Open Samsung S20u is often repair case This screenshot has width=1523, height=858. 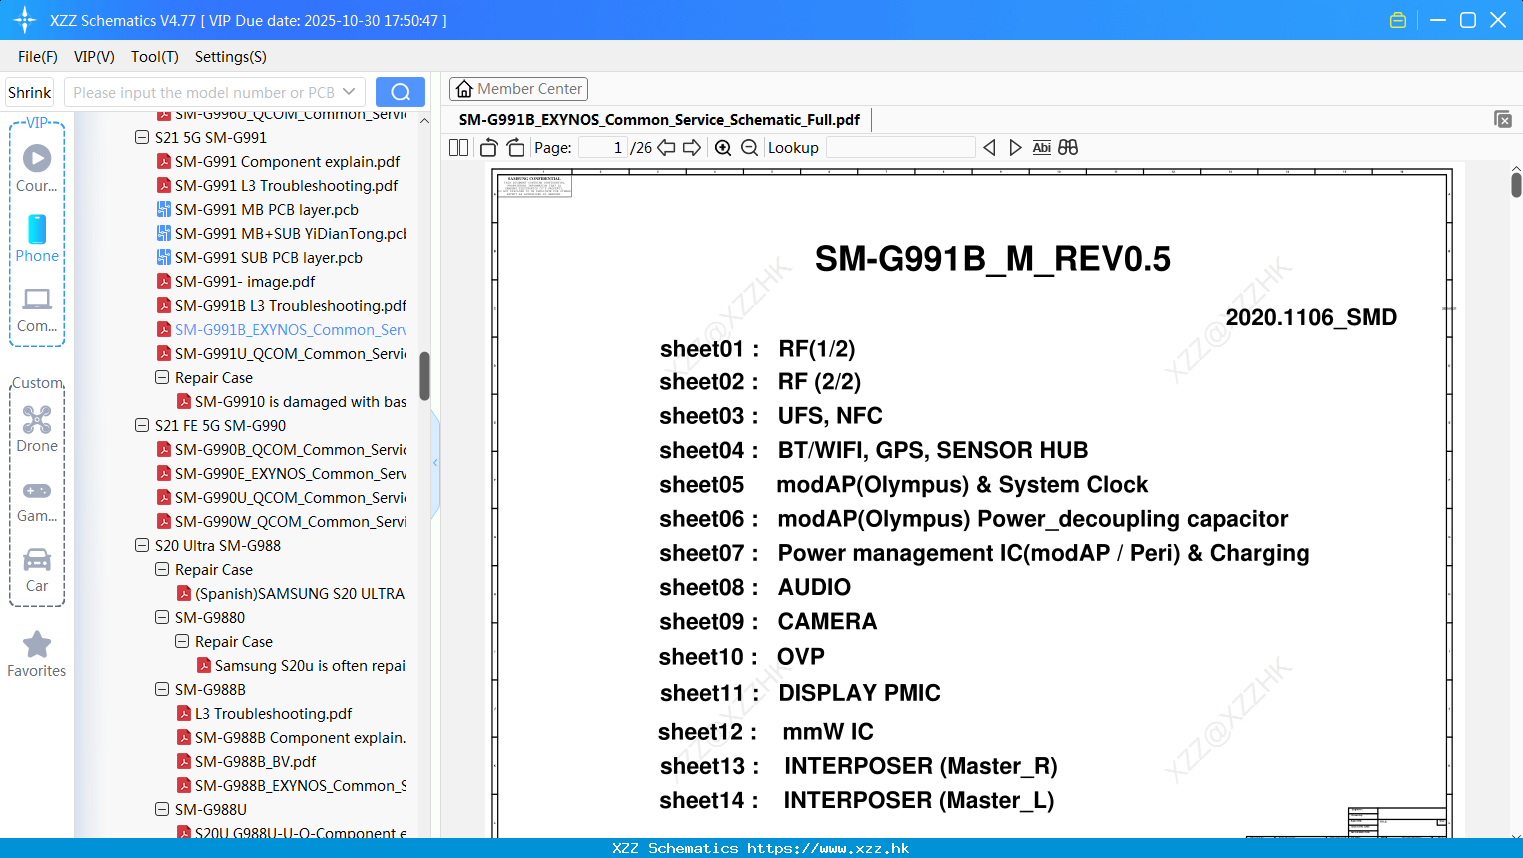tap(301, 665)
